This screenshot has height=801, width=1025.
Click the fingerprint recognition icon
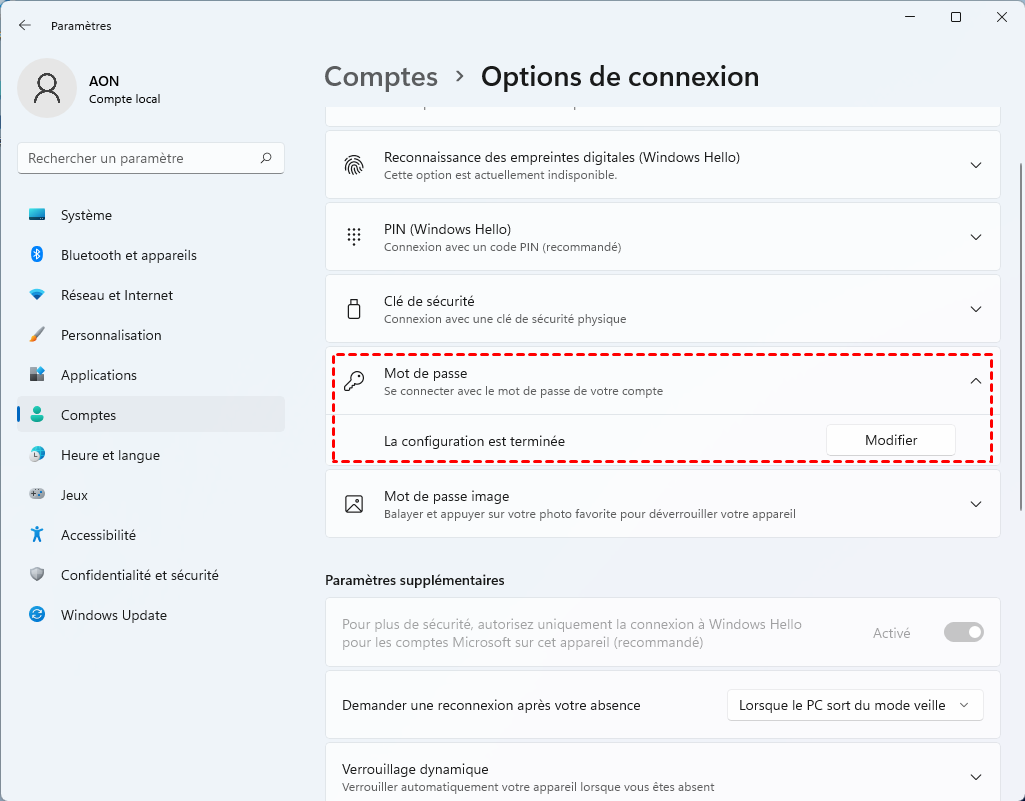(x=354, y=165)
